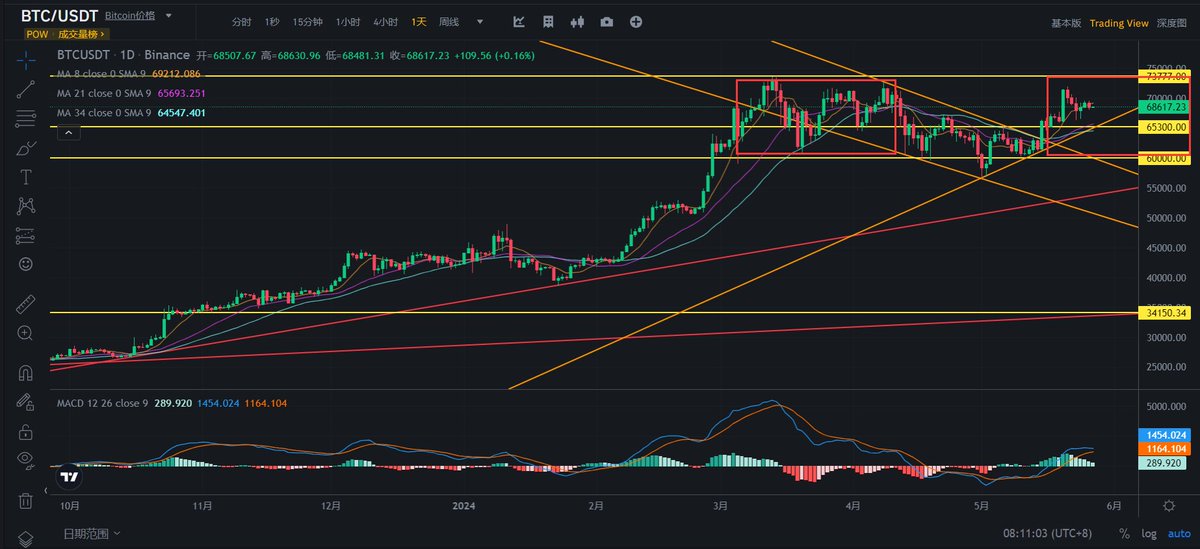
Task: Toggle lock all drawing tools
Action: (x=26, y=431)
